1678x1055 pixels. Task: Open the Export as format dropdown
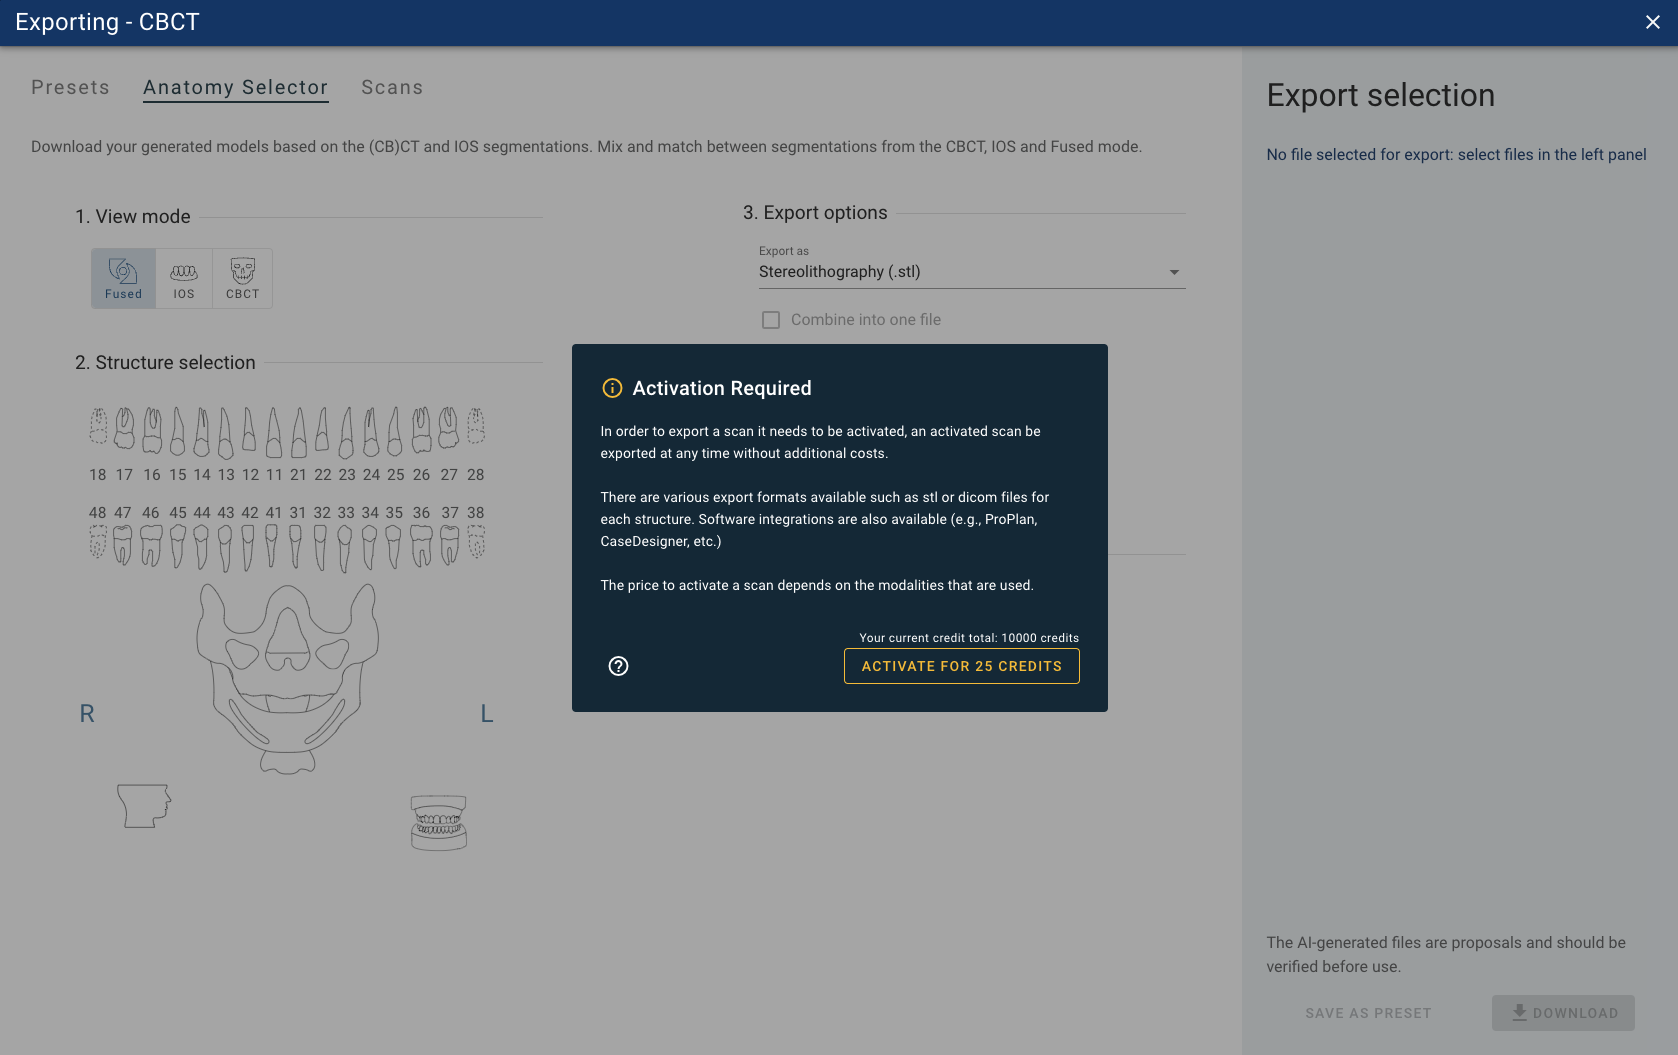pos(960,272)
